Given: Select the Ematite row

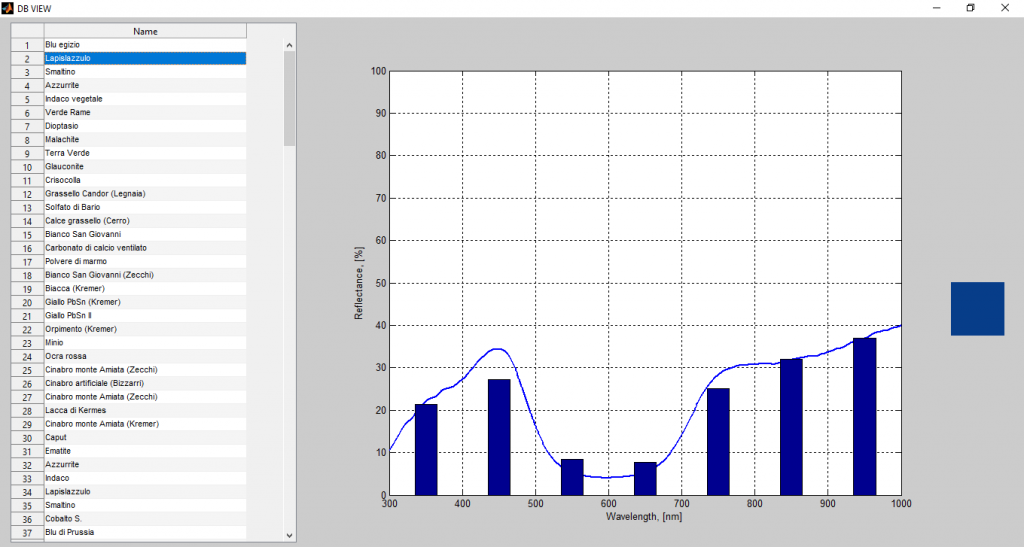Looking at the screenshot, I should (x=145, y=451).
